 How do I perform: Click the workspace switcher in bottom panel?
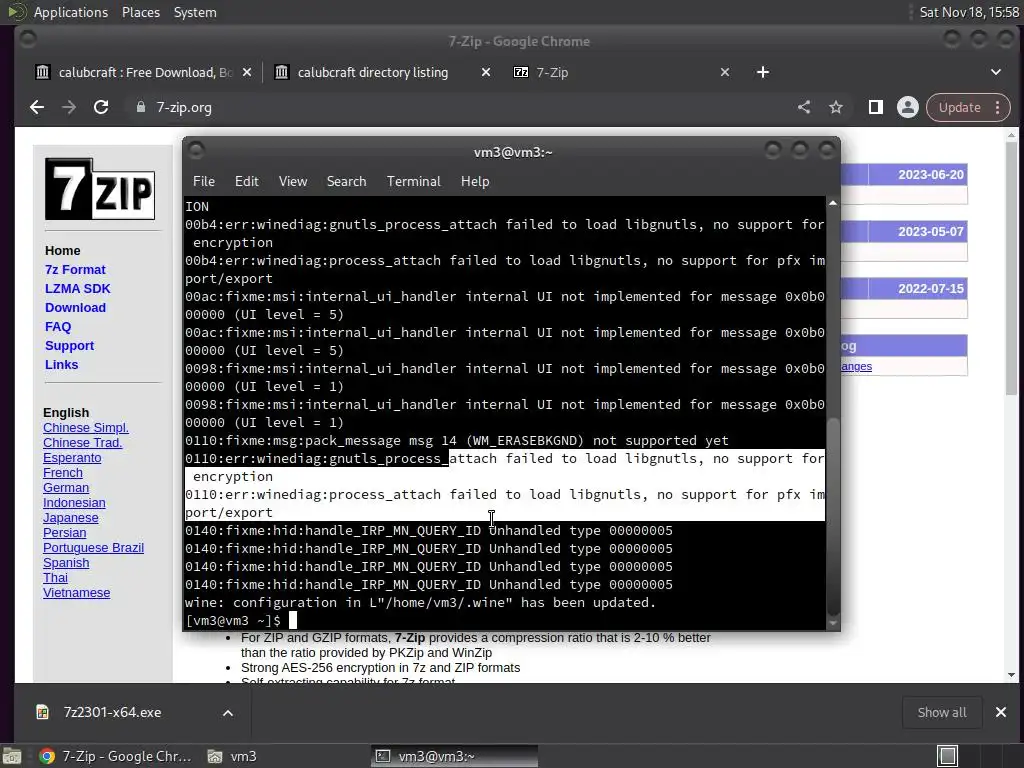pos(948,756)
